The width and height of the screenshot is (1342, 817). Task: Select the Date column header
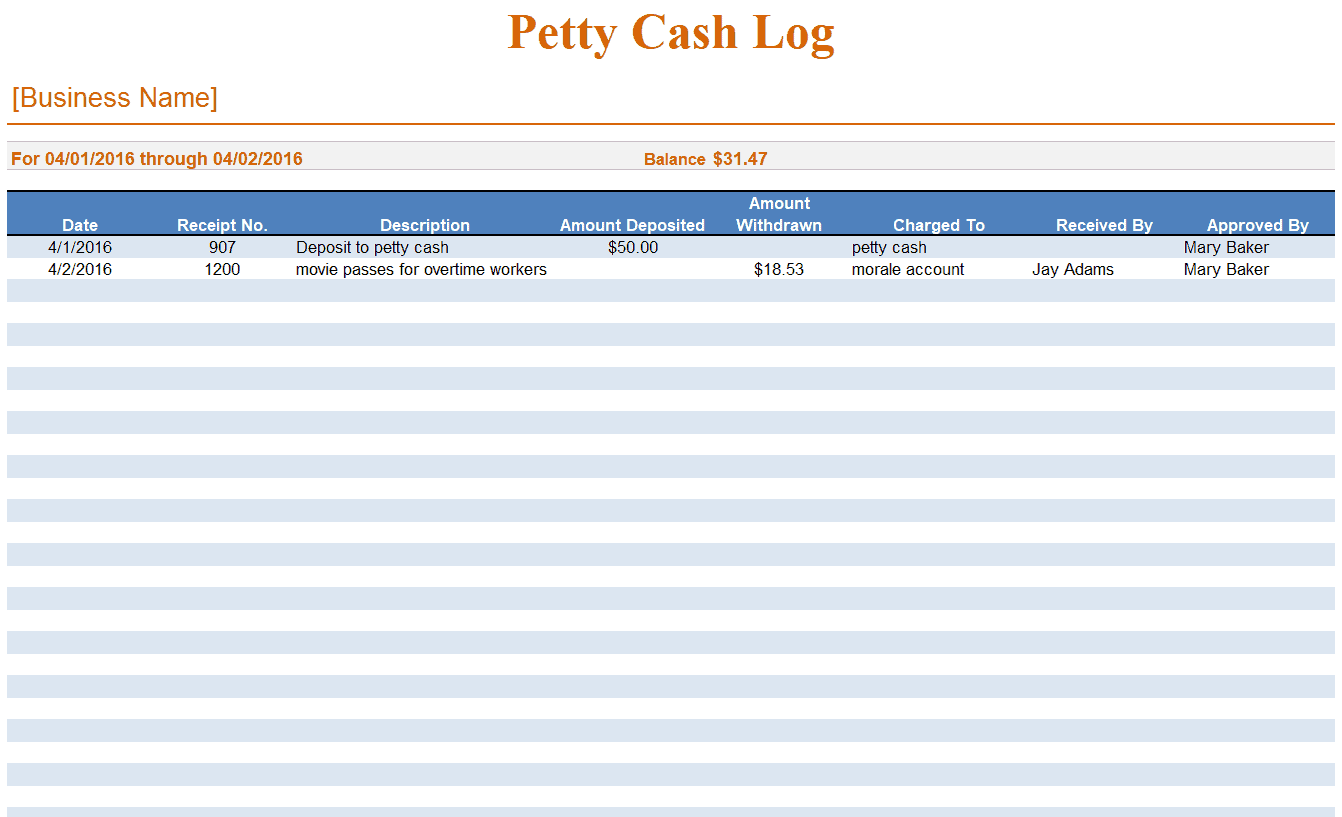click(x=80, y=225)
